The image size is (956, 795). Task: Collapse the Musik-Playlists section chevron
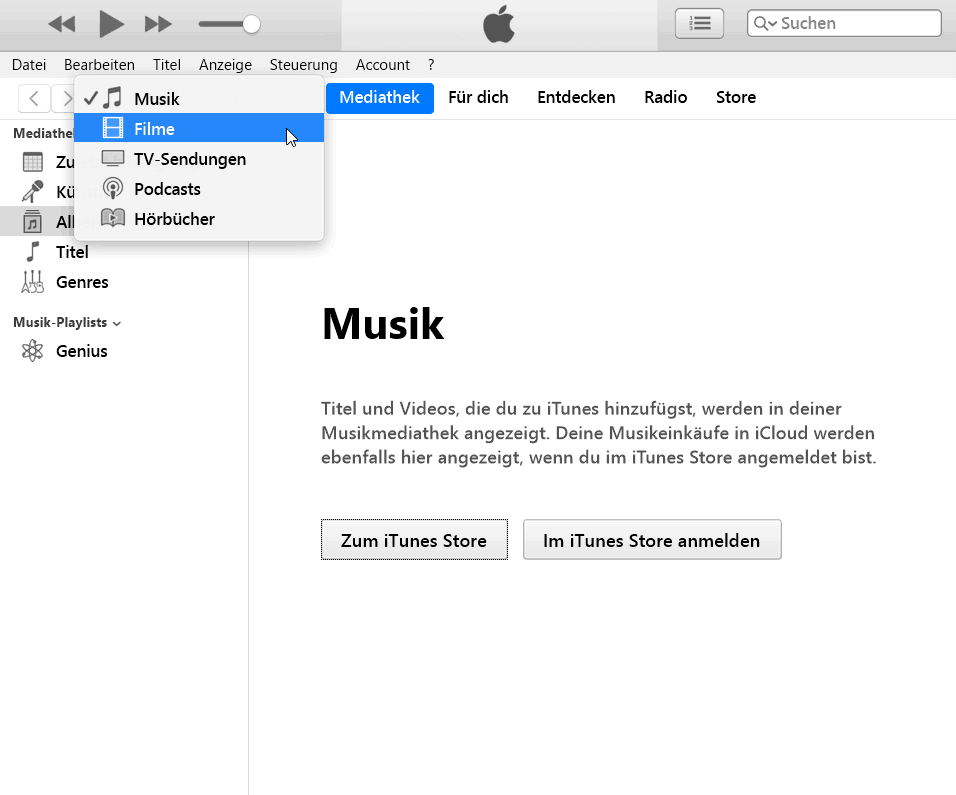pyautogui.click(x=117, y=323)
